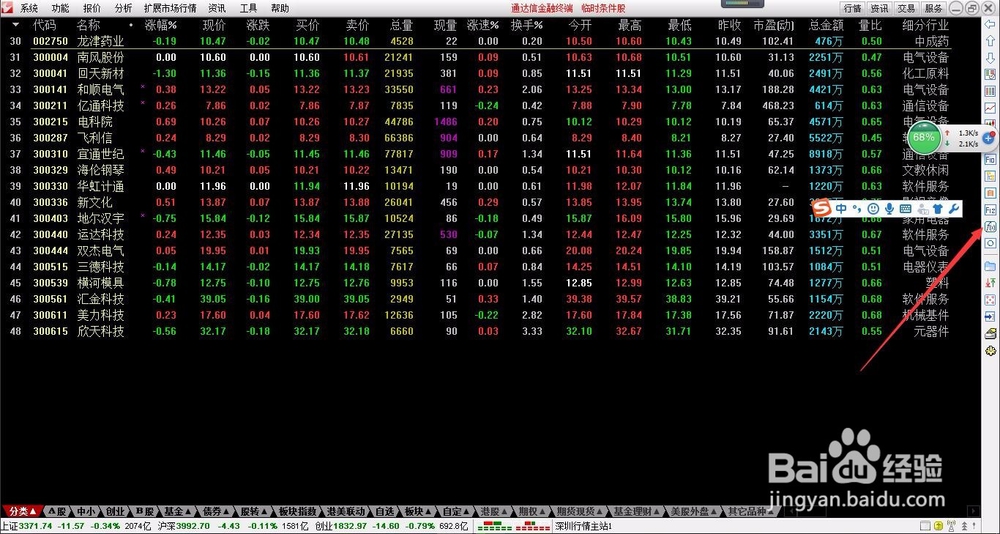The height and width of the screenshot is (534, 1000).
Task: Expand the 港股▲ tab menu
Action: (494, 512)
